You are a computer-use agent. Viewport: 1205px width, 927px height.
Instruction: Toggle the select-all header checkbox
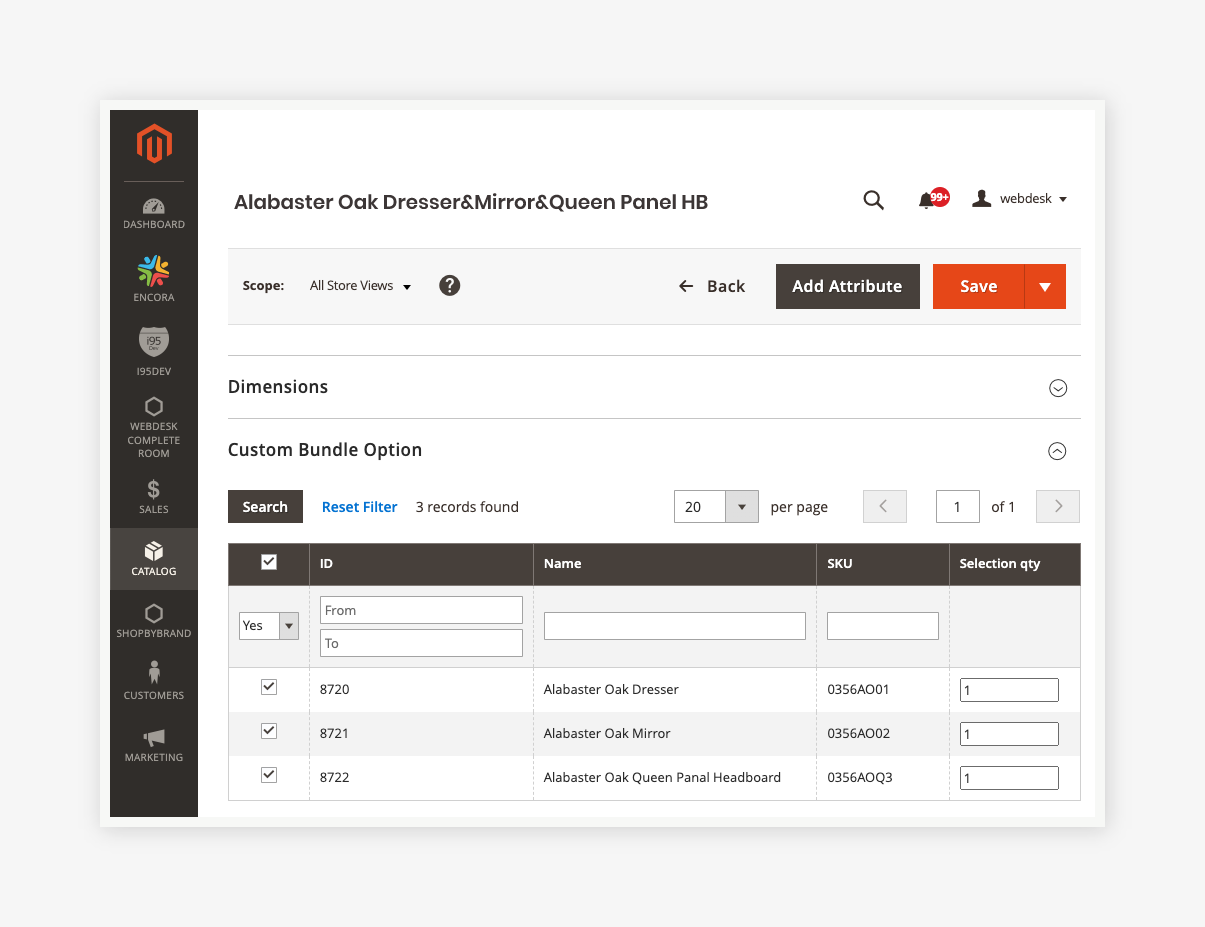click(x=268, y=562)
